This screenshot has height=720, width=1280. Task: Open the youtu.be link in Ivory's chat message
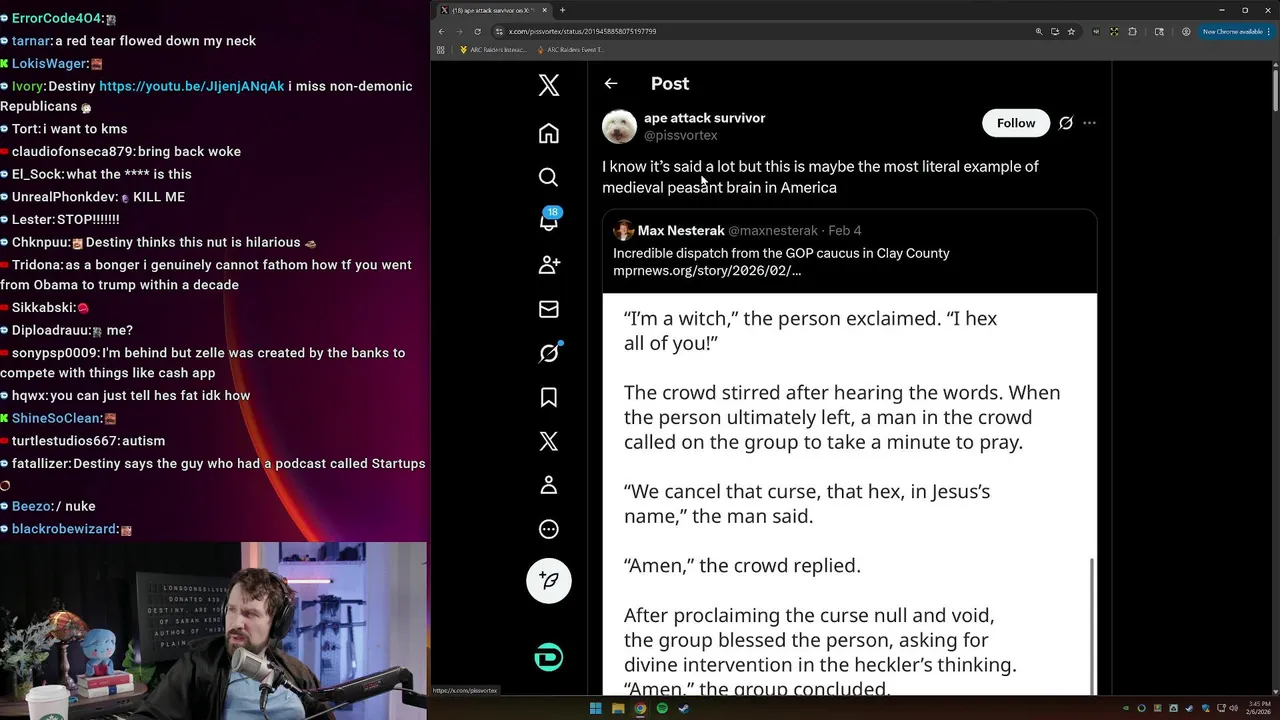tap(191, 86)
